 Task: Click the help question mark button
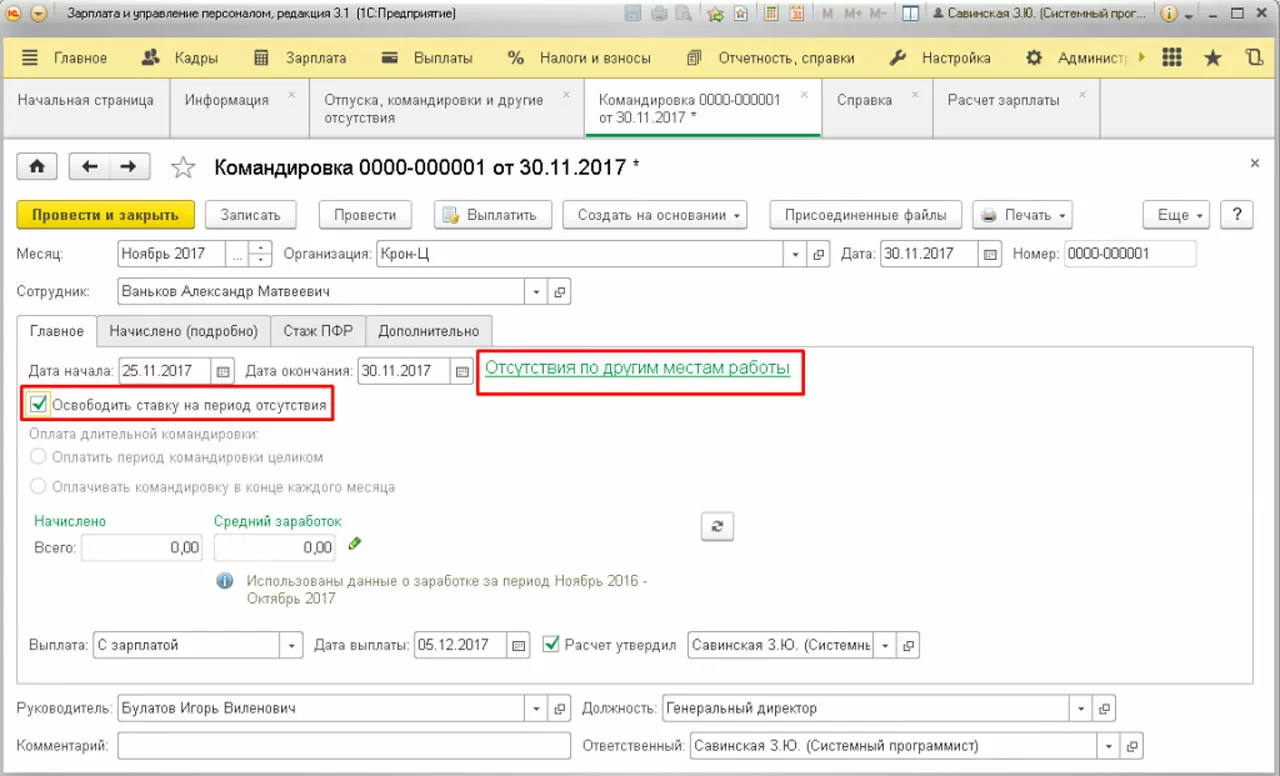(1237, 215)
